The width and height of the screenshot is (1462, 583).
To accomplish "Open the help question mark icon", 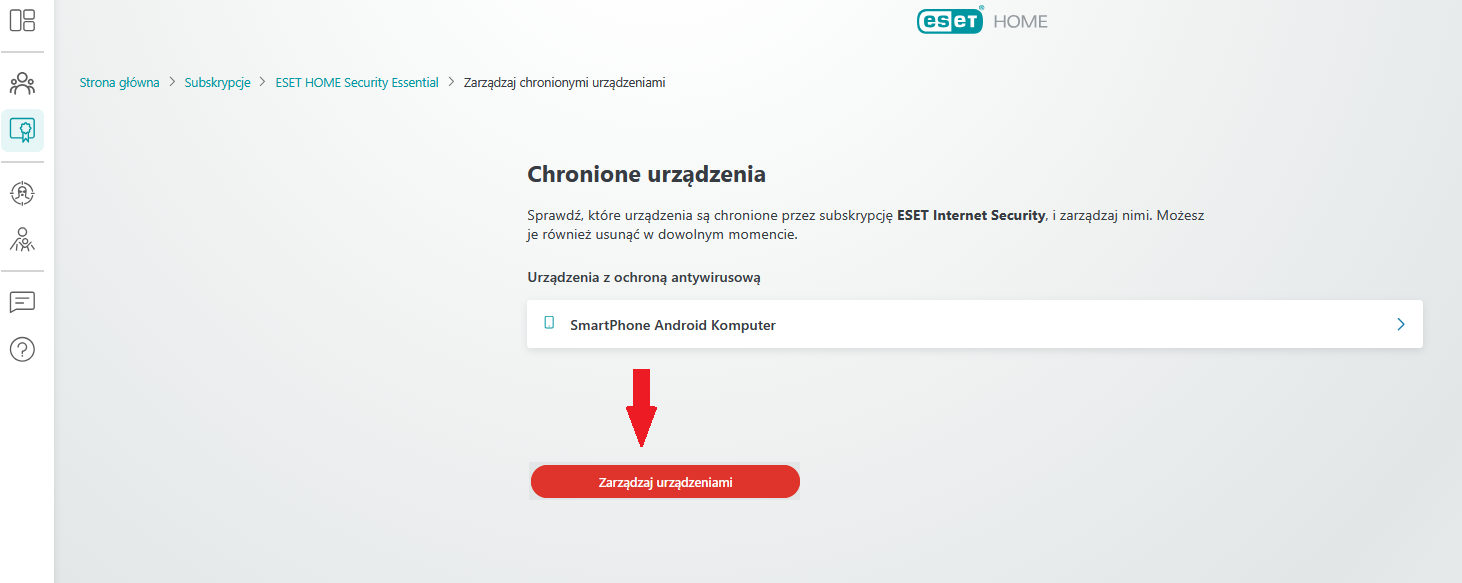I will 22,349.
